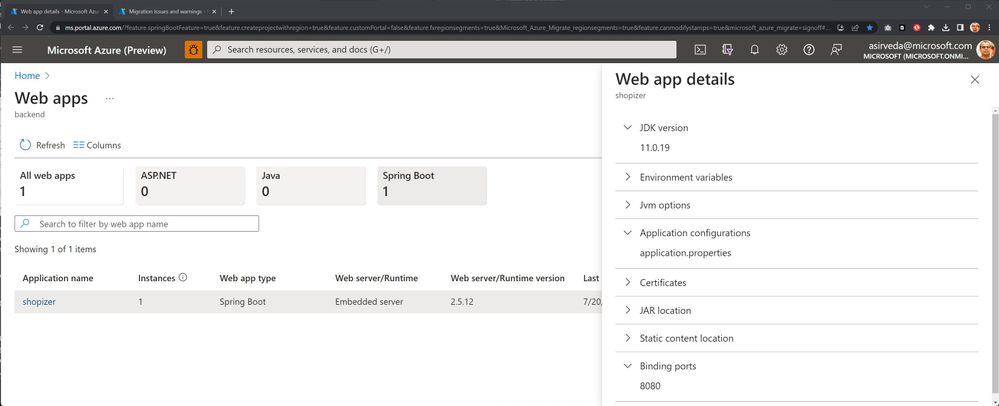Click the Refresh icon in Web apps toolbar
The width and height of the screenshot is (999, 406).
[x=25, y=145]
